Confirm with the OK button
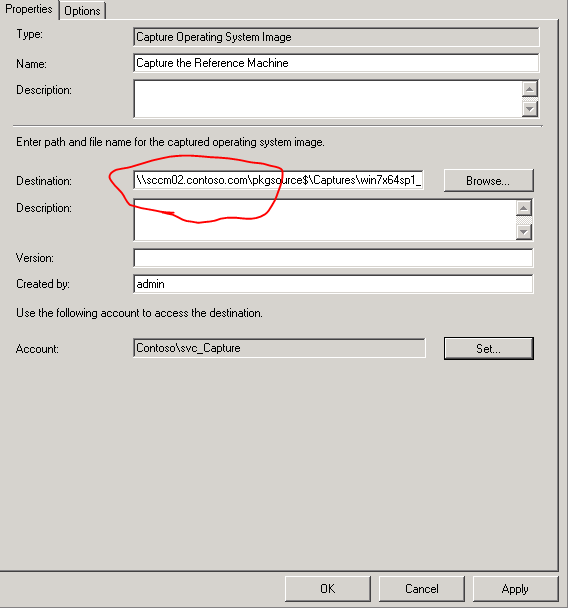 click(x=328, y=589)
